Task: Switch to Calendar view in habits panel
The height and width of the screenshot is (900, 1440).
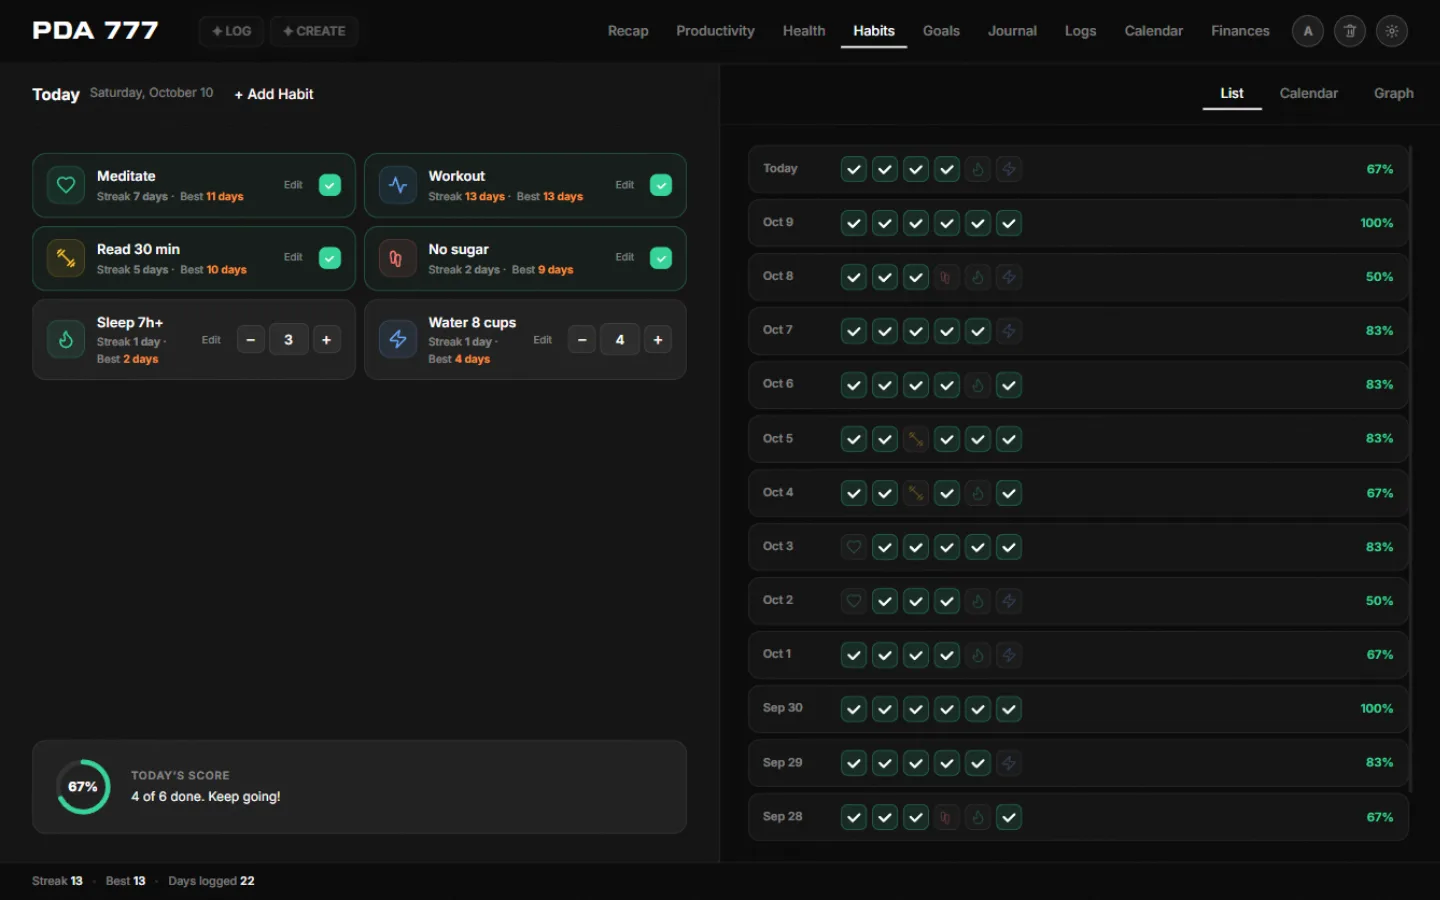Action: (1308, 93)
